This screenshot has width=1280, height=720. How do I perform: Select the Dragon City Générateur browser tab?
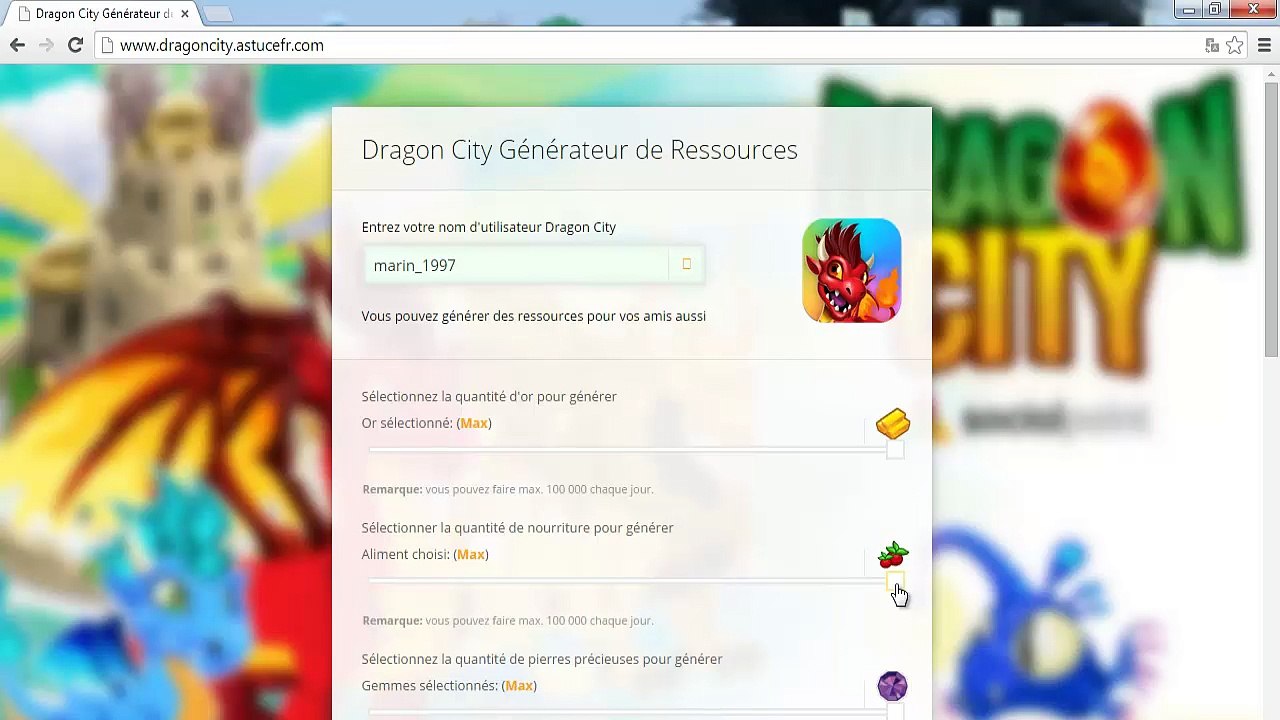tap(100, 14)
